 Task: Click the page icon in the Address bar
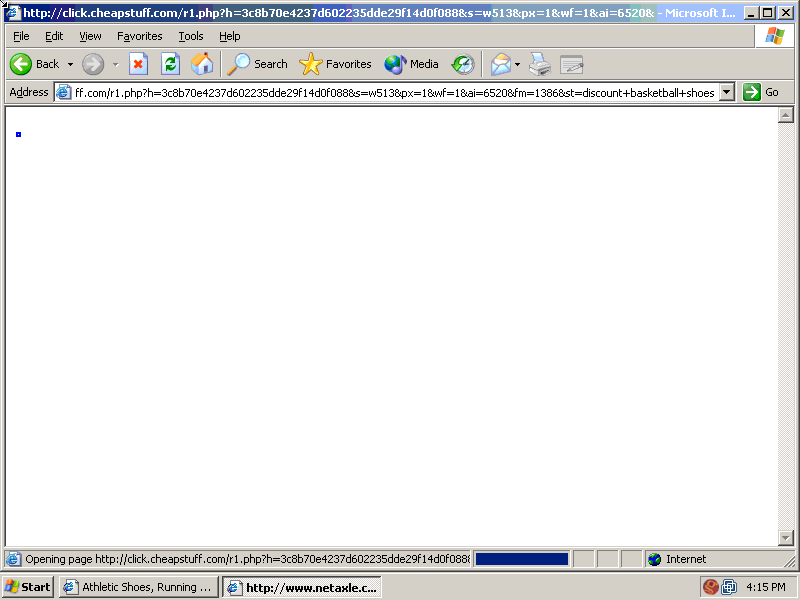(x=64, y=92)
